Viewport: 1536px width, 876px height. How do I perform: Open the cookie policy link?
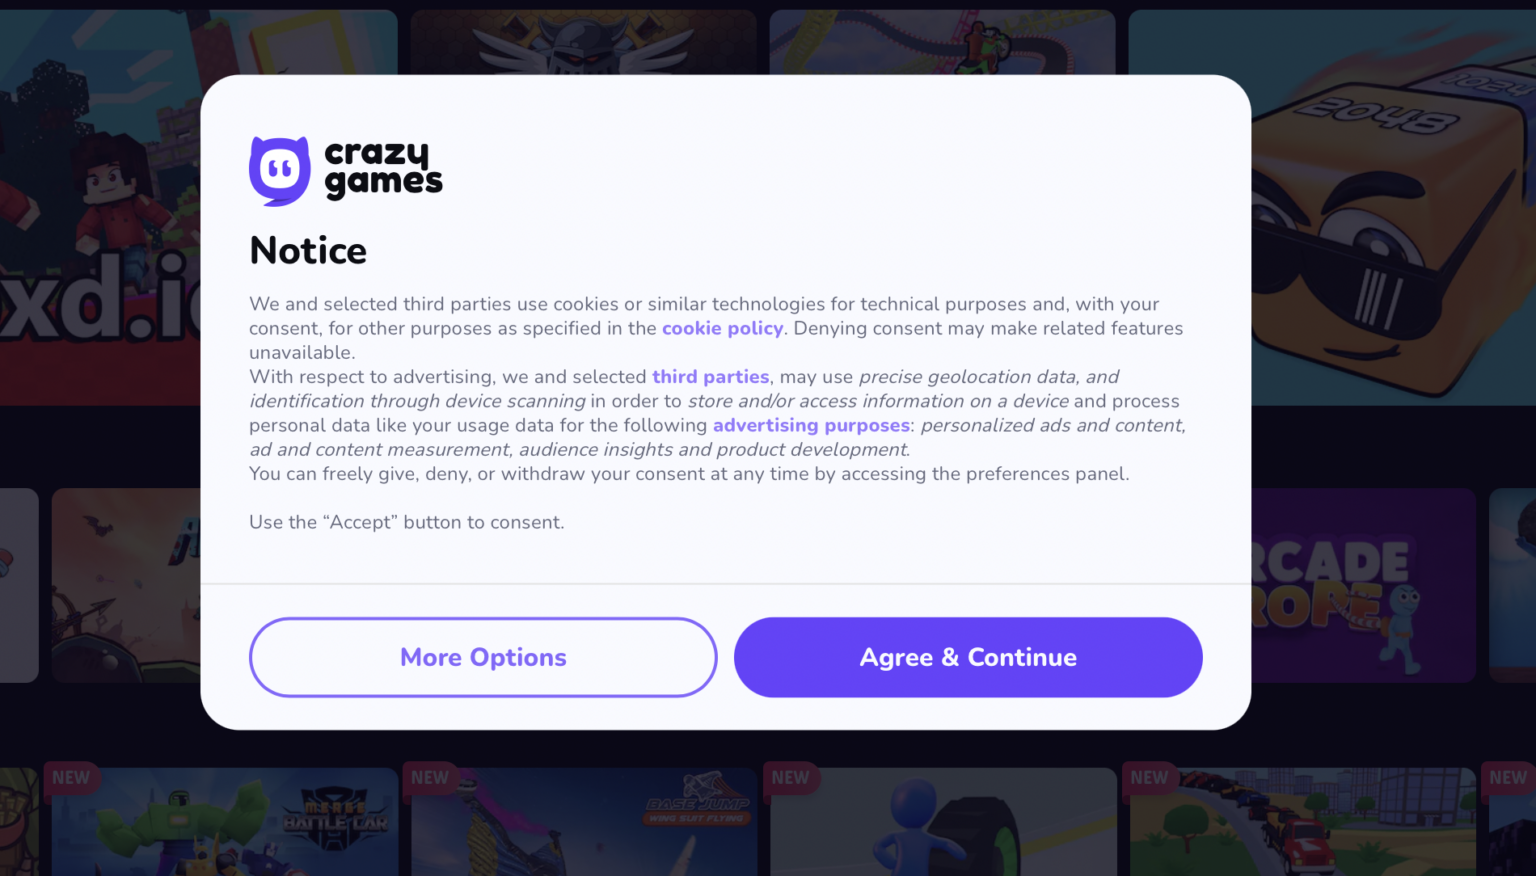click(722, 328)
